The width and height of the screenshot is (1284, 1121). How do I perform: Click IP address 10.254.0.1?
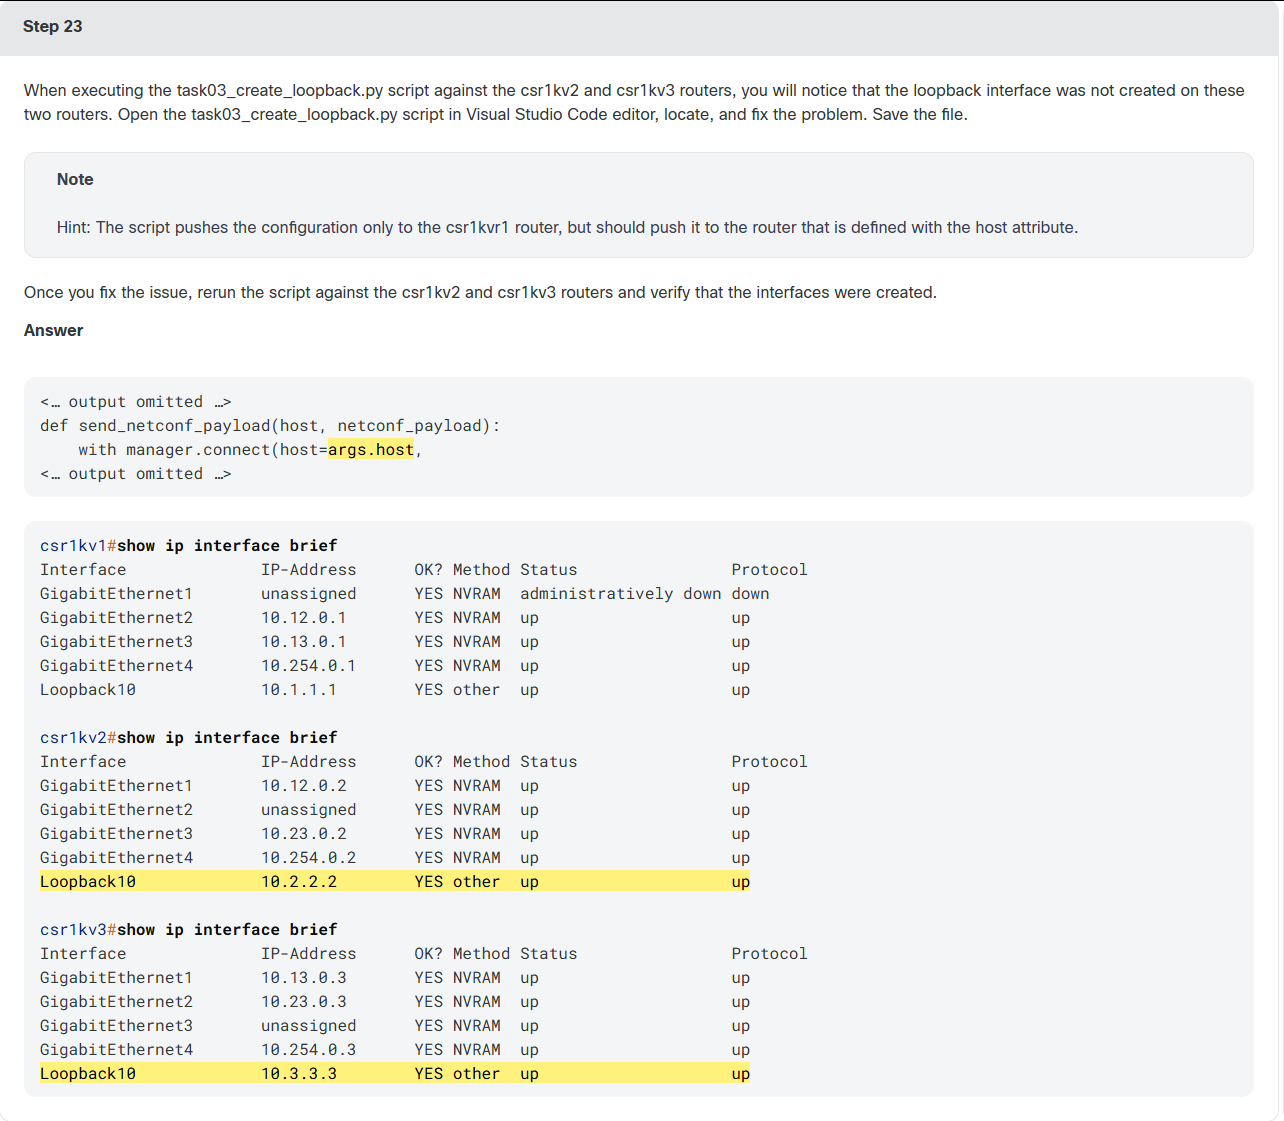(309, 666)
